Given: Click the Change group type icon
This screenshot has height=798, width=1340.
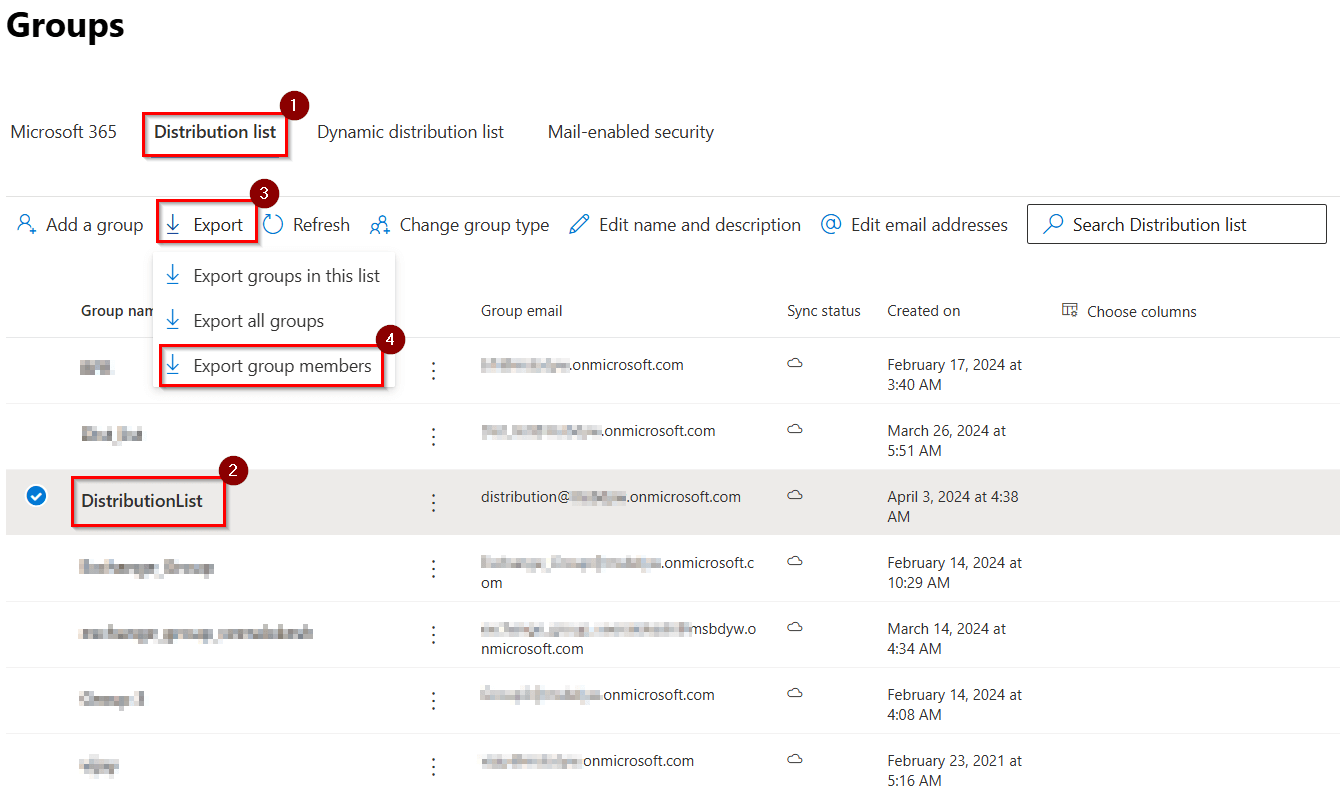Looking at the screenshot, I should click(380, 225).
